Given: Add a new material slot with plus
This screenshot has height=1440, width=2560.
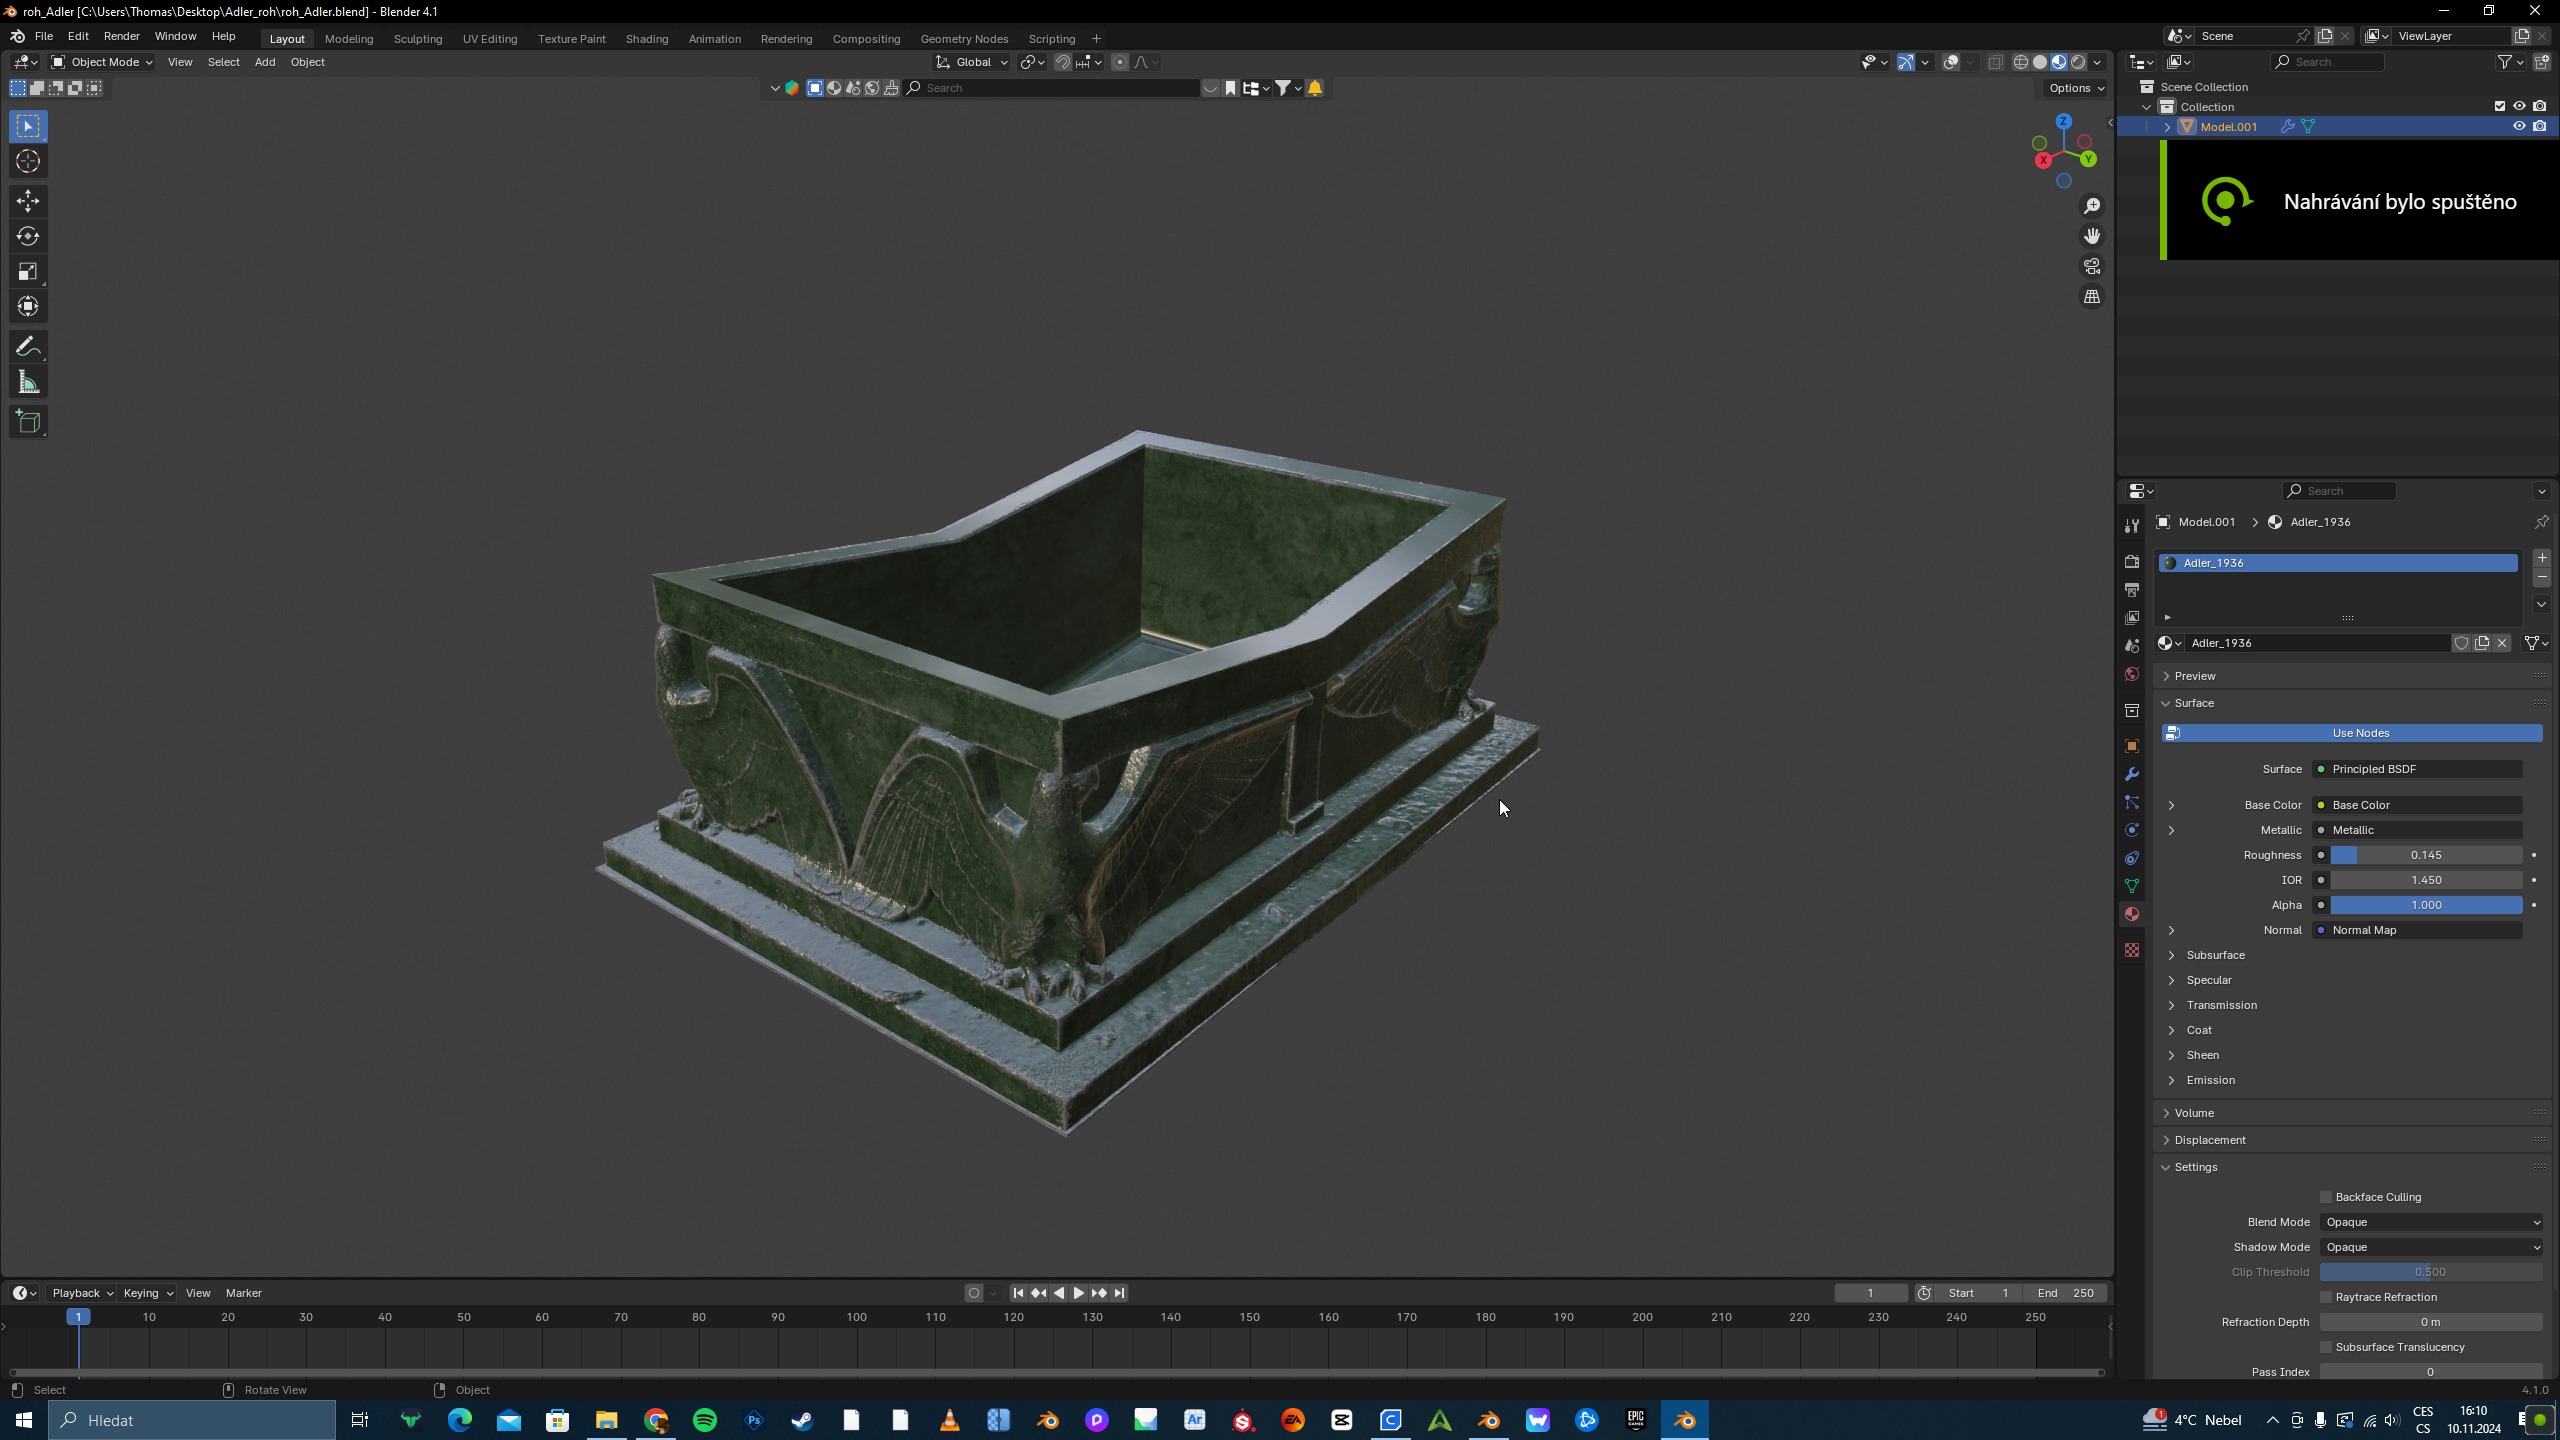Looking at the screenshot, I should 2542,558.
